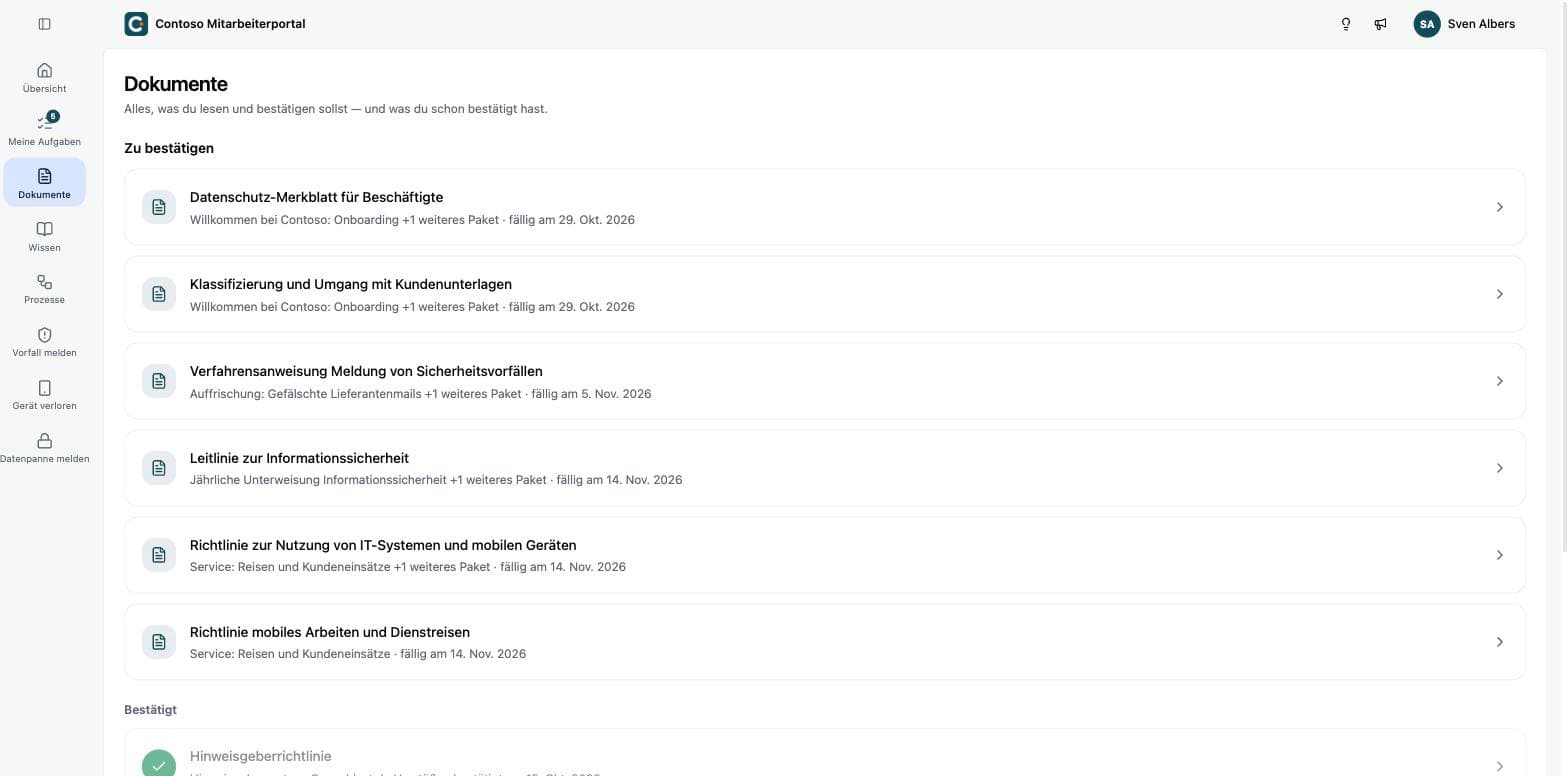
Task: Click chevron on Leitlinie zur Informationssicherheit row
Action: click(1499, 468)
